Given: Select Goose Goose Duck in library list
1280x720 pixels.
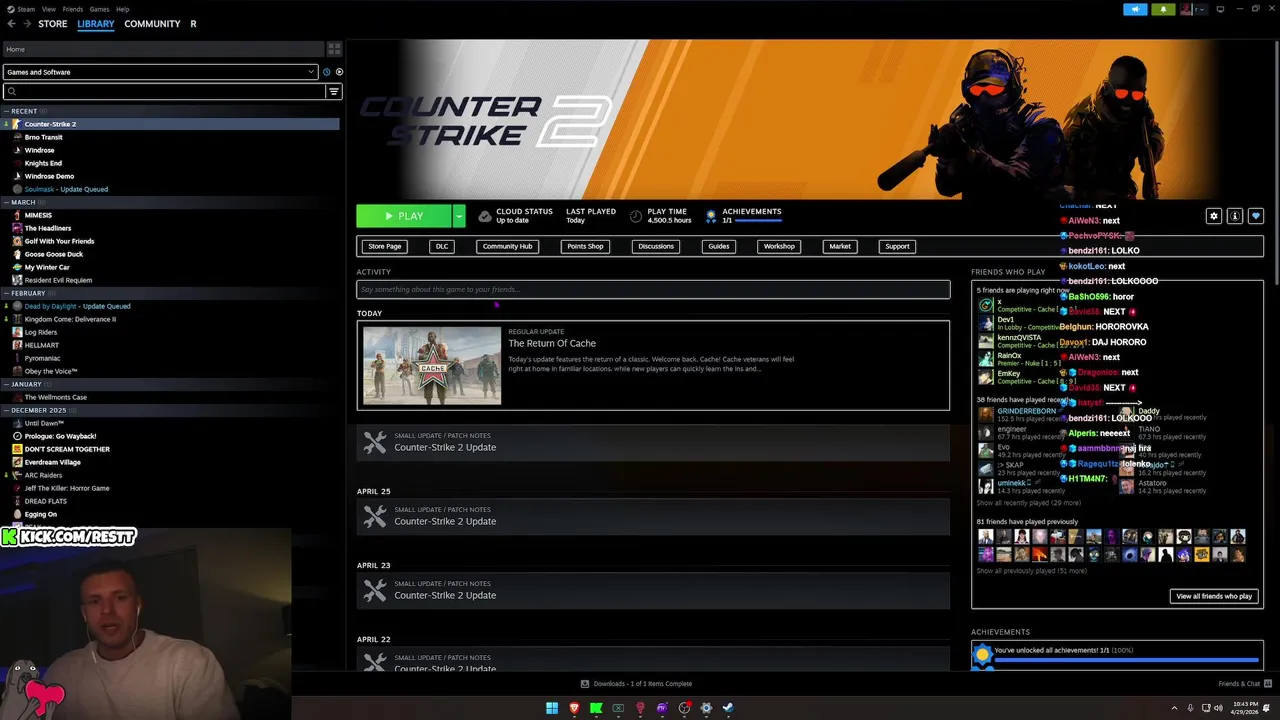Looking at the screenshot, I should 54,254.
